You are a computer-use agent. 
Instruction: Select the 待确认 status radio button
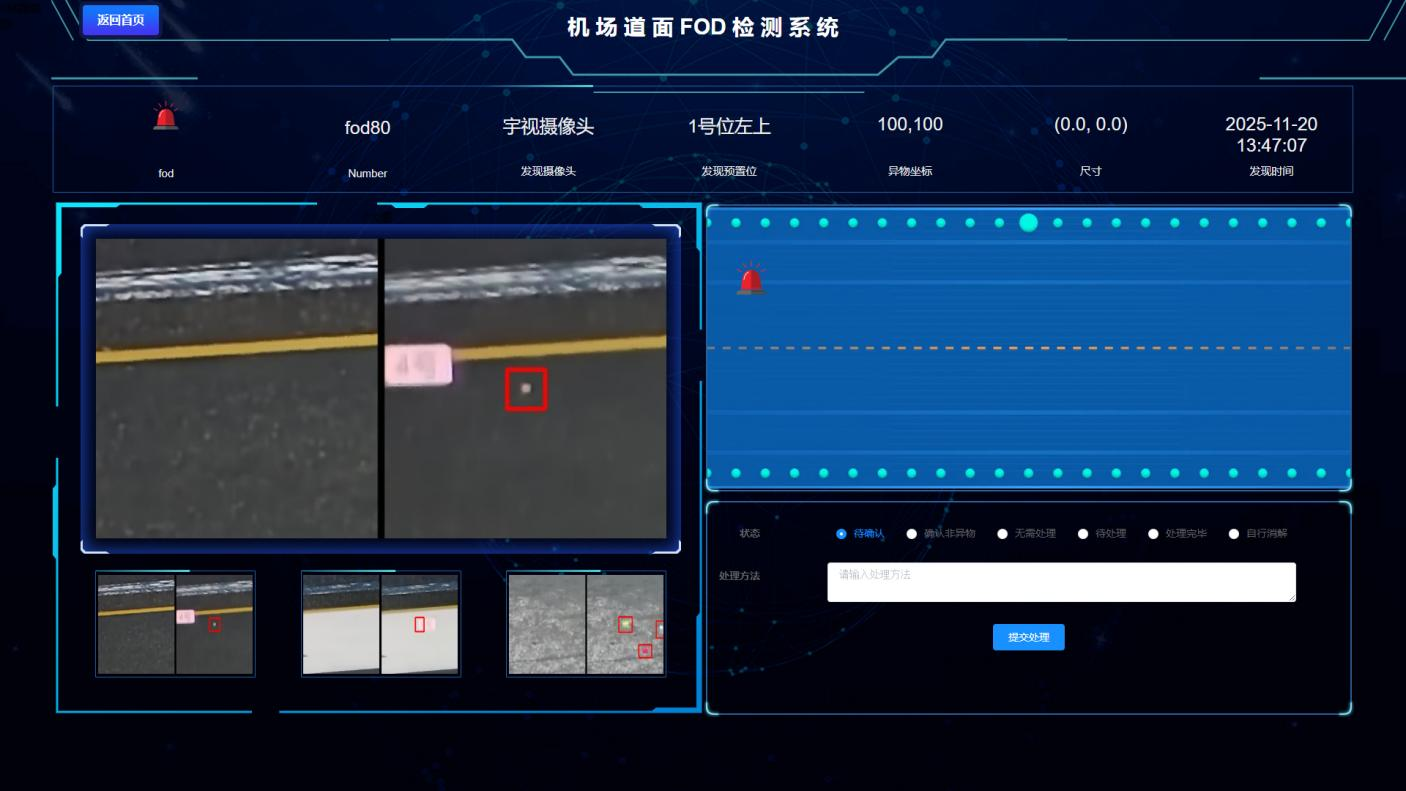coord(841,534)
